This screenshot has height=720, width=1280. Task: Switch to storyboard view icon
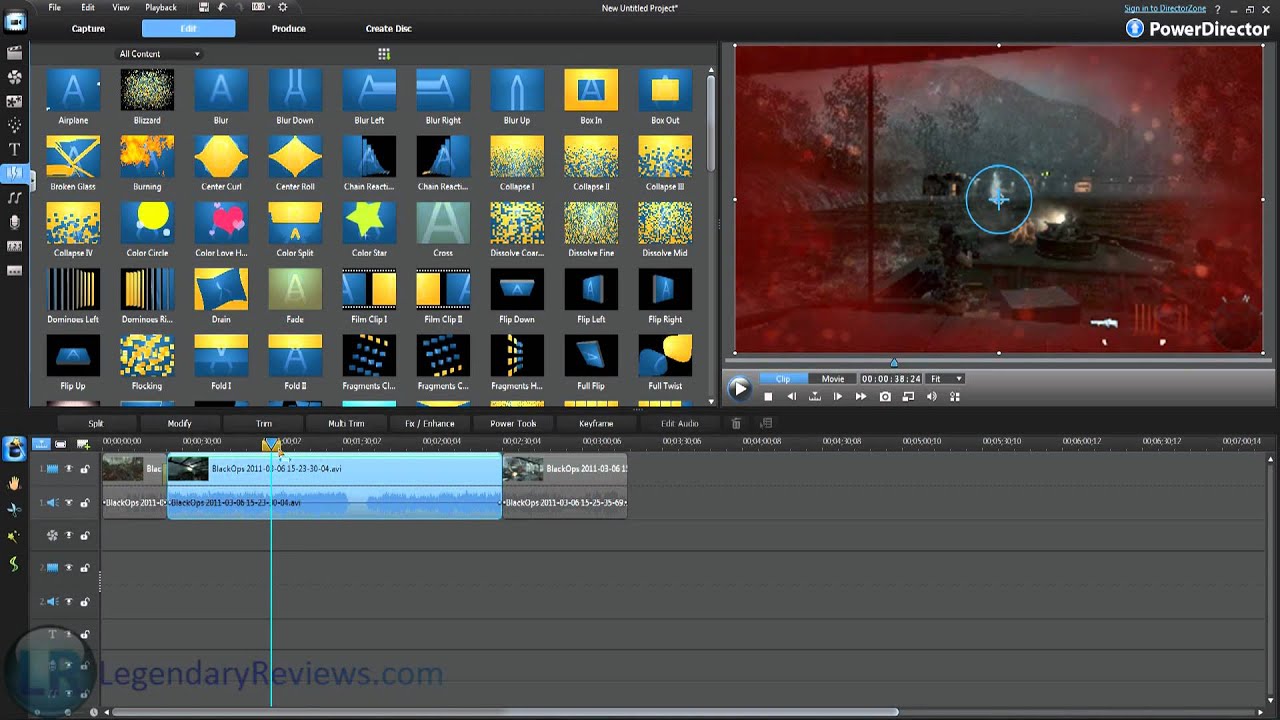(61, 443)
